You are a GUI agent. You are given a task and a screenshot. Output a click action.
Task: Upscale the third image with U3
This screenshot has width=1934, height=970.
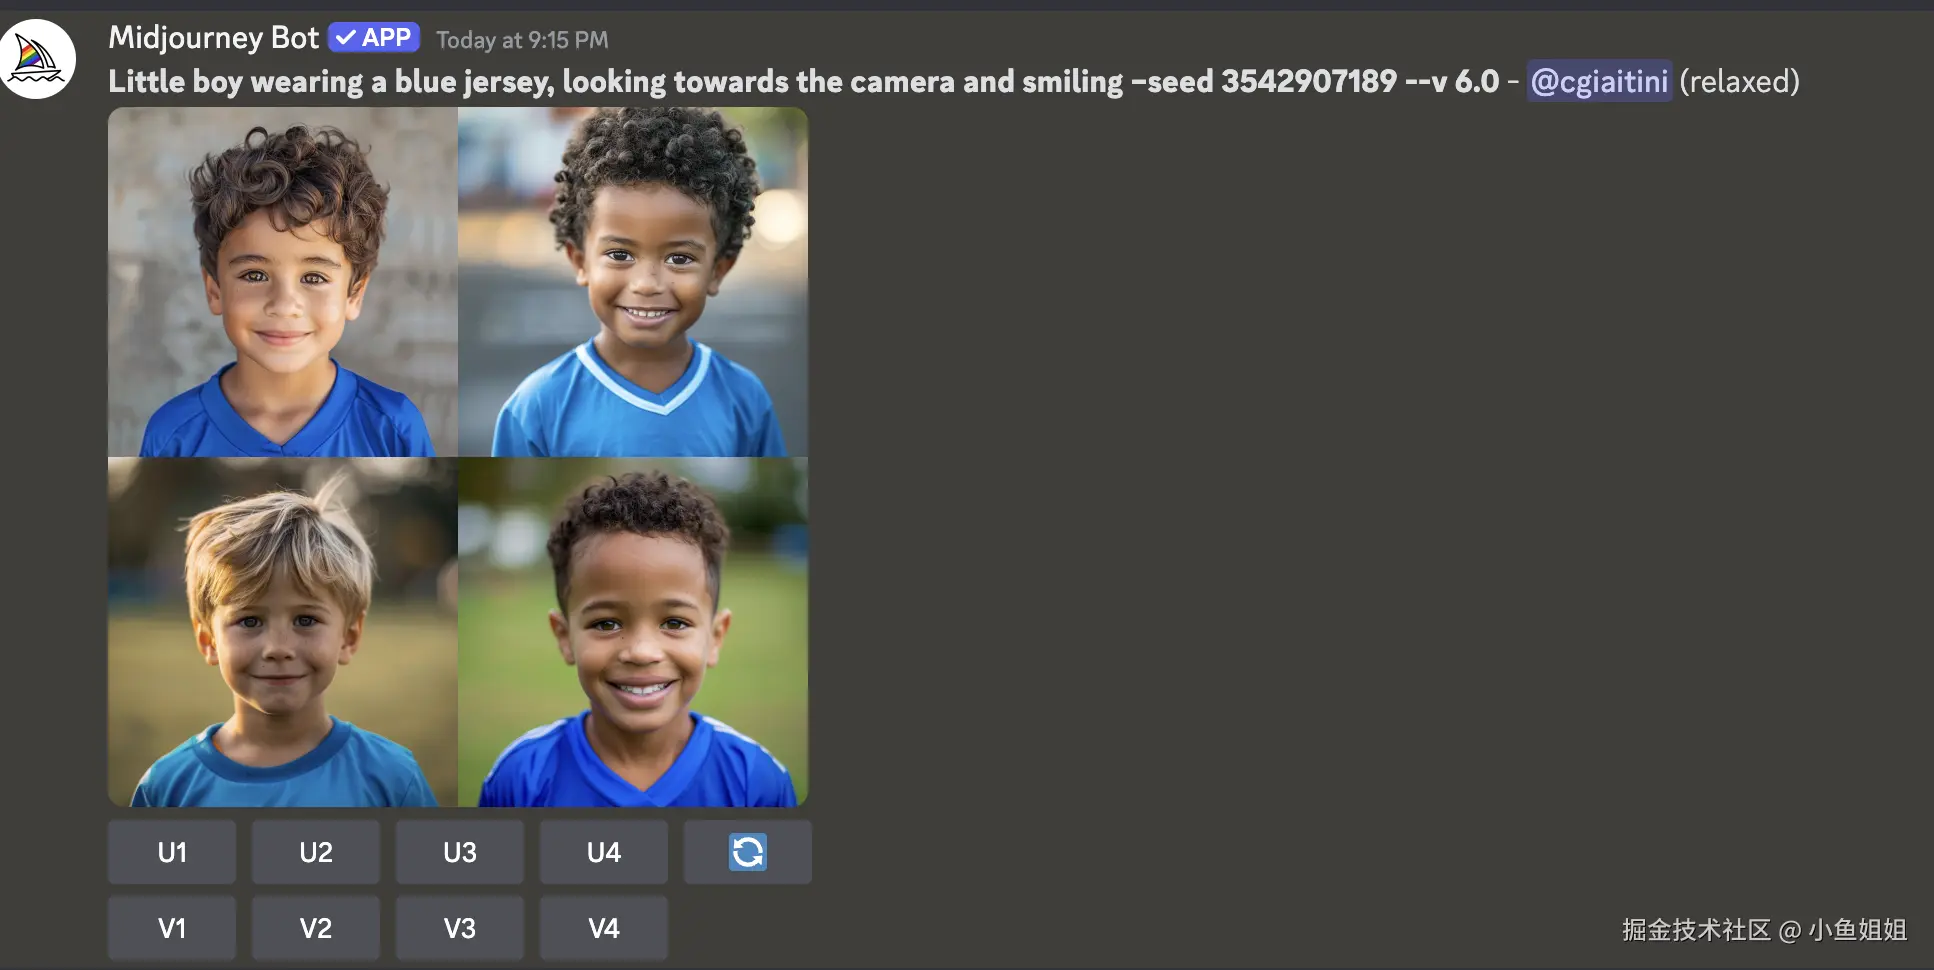(460, 852)
